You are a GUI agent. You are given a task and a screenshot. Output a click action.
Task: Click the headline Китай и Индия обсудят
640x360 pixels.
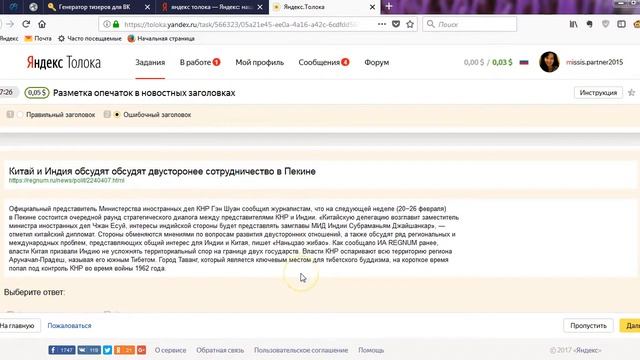pos(162,171)
